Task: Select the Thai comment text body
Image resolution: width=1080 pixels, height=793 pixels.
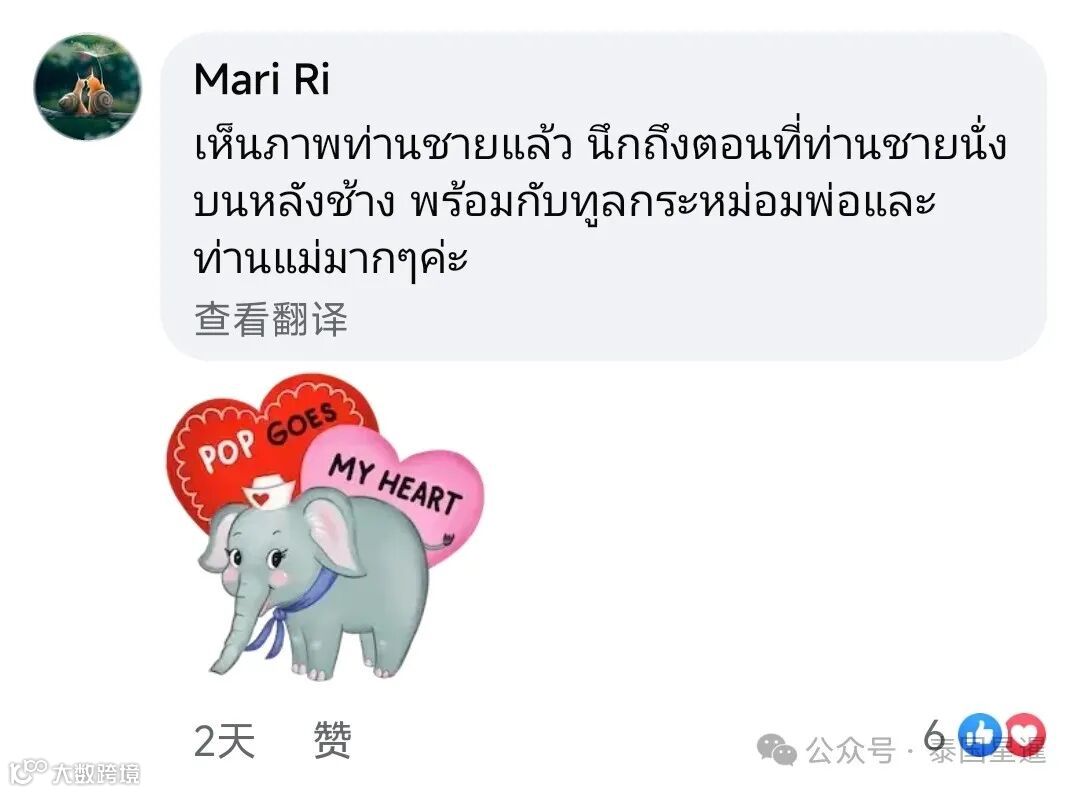Action: coord(599,203)
